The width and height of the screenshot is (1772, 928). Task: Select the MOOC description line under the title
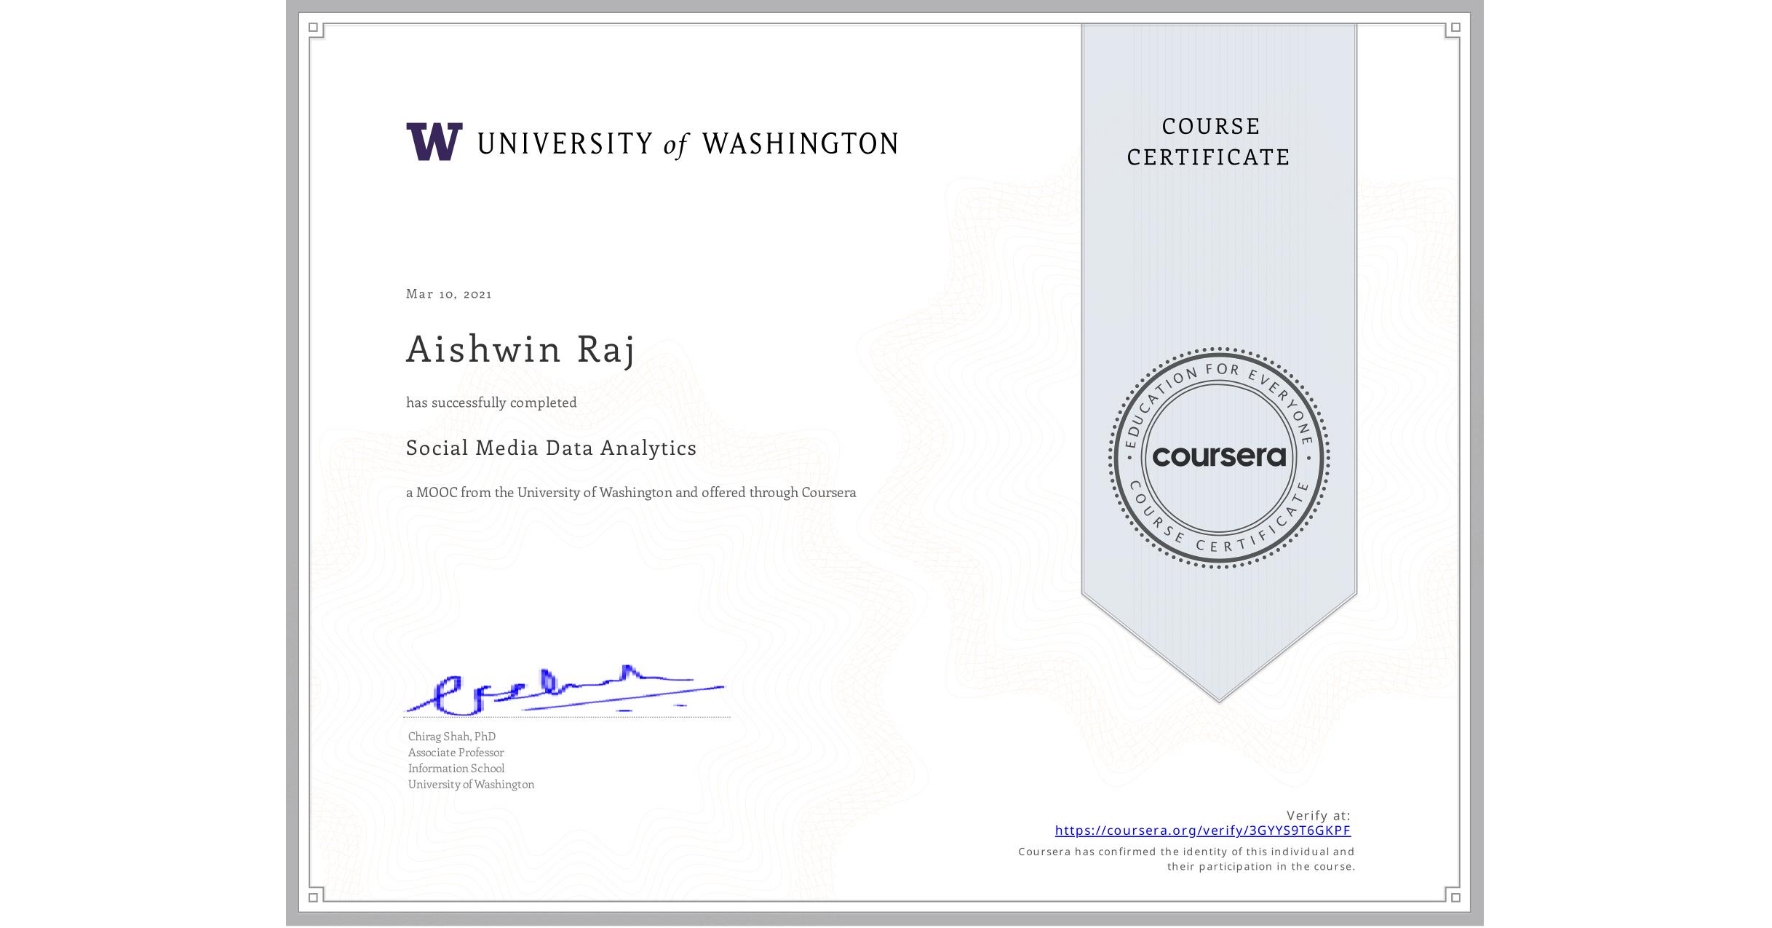630,492
